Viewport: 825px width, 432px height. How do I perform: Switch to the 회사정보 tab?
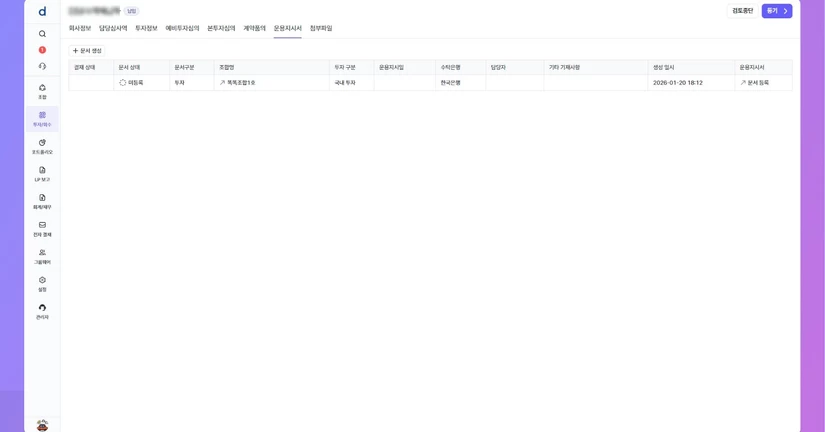pyautogui.click(x=79, y=28)
